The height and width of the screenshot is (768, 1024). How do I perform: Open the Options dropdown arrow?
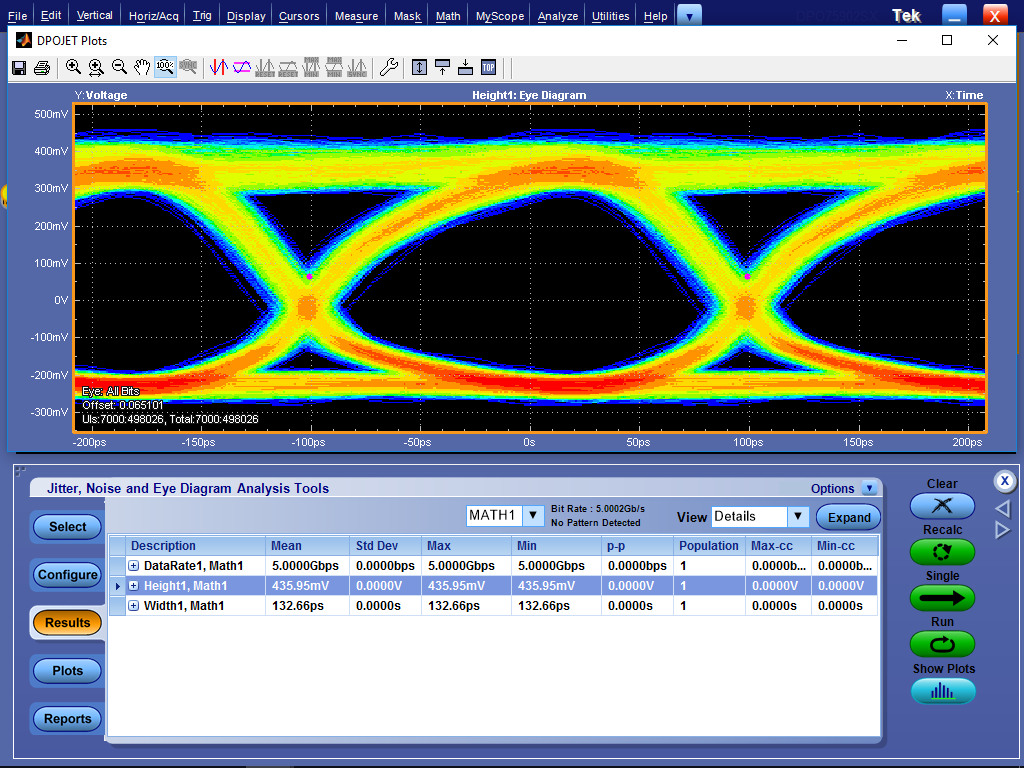[x=869, y=488]
